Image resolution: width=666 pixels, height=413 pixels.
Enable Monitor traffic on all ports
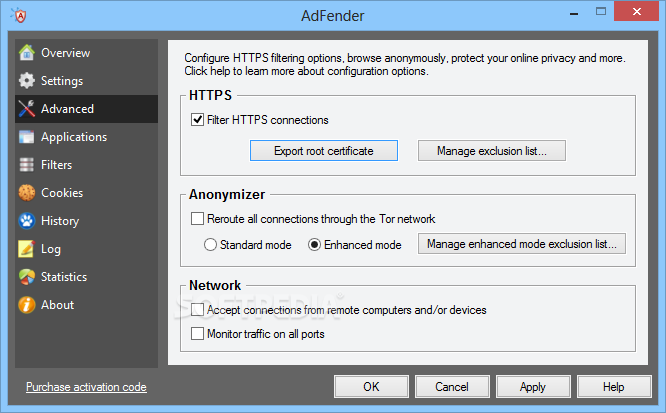point(198,334)
